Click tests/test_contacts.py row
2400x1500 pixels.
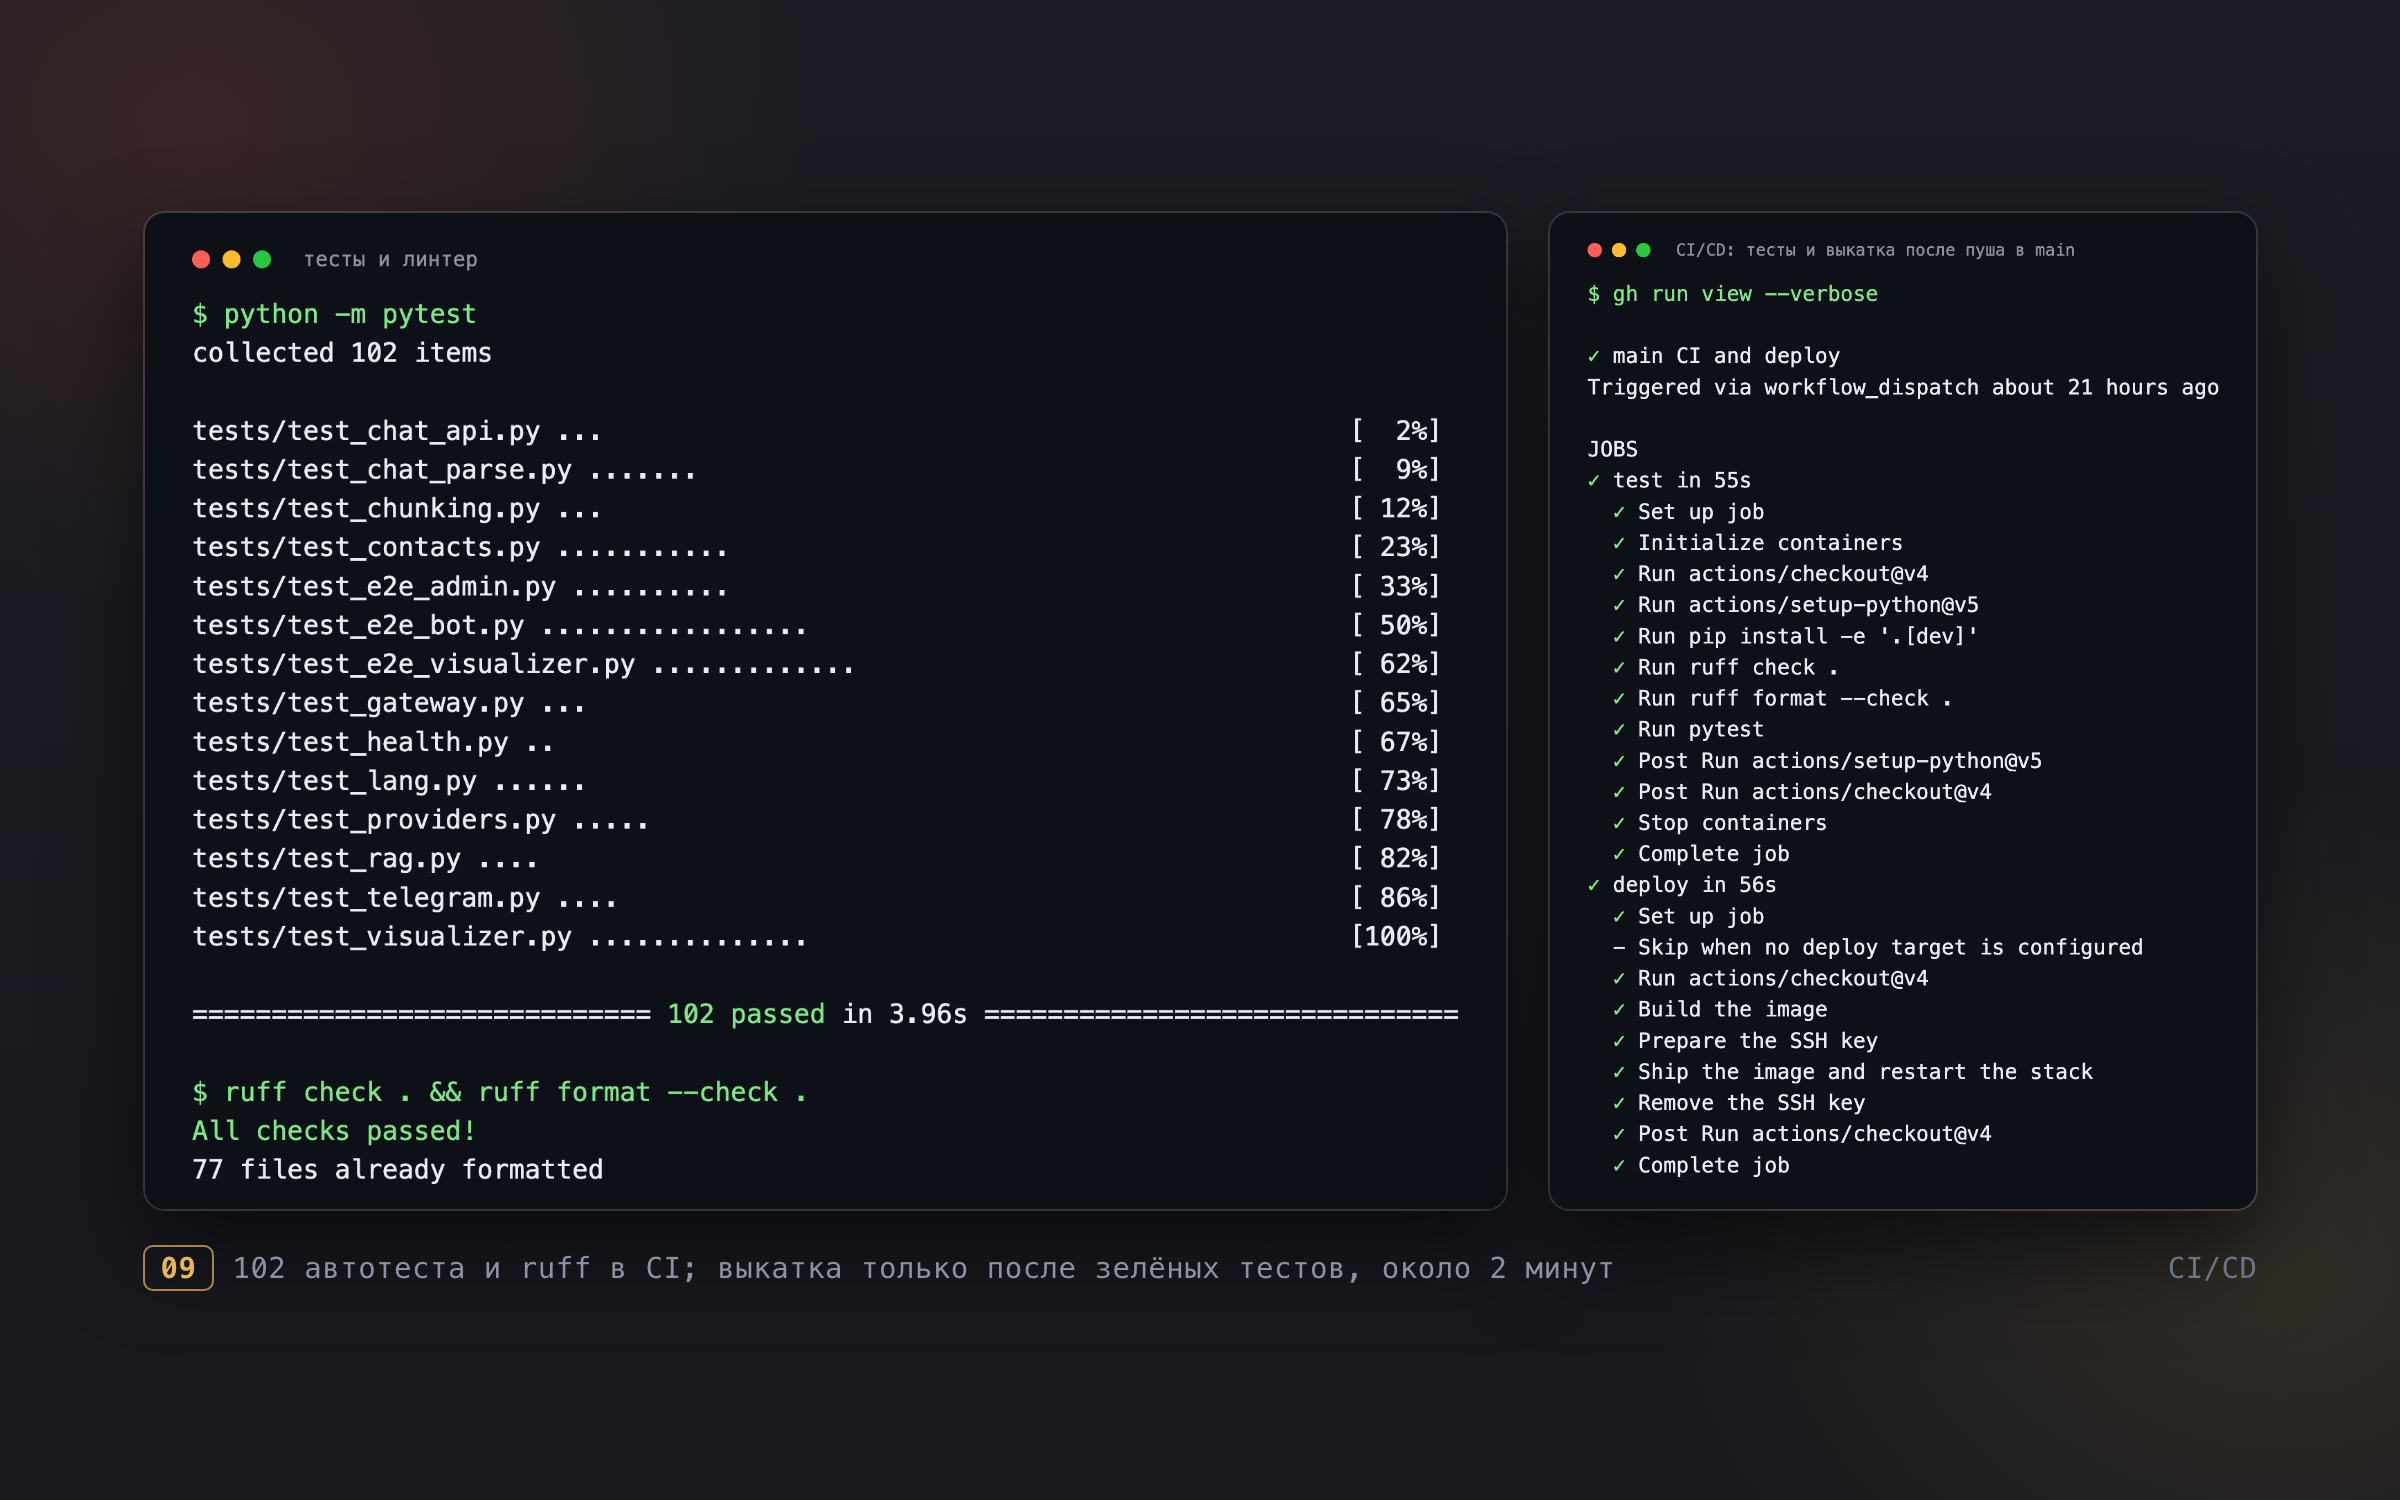click(816, 548)
